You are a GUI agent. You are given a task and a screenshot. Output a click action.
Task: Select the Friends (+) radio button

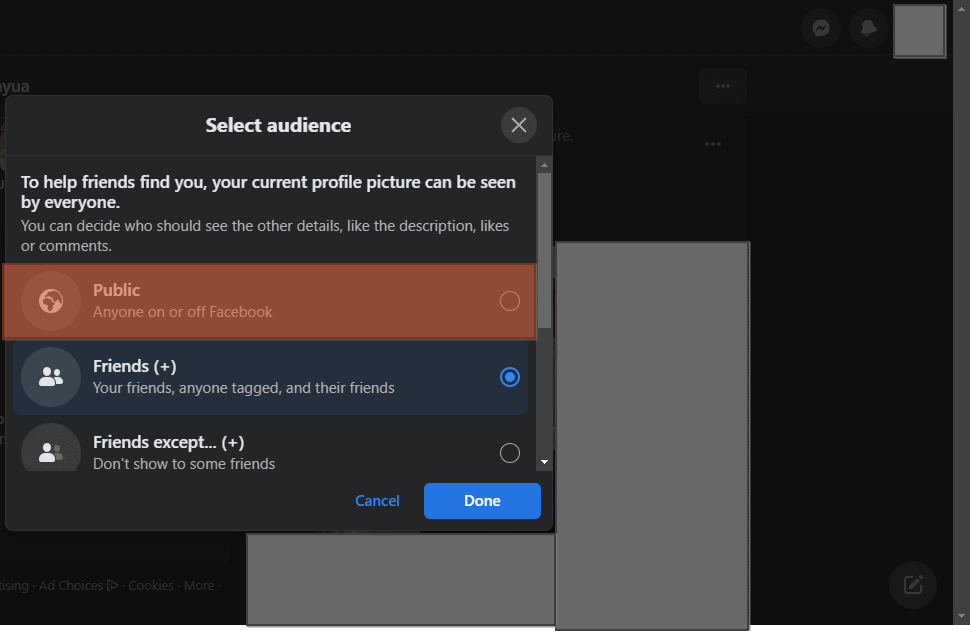[510, 377]
